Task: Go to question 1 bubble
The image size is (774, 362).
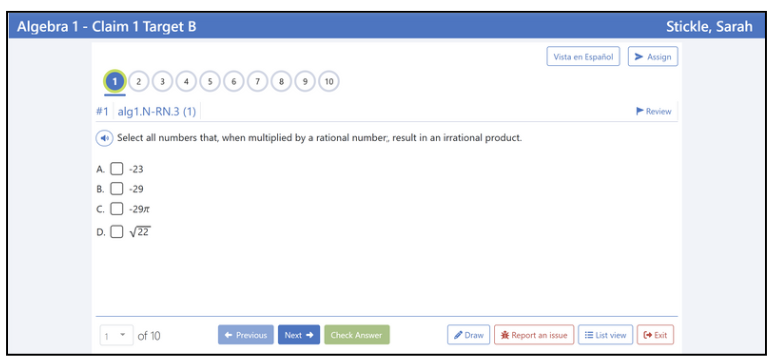Action: pos(115,82)
